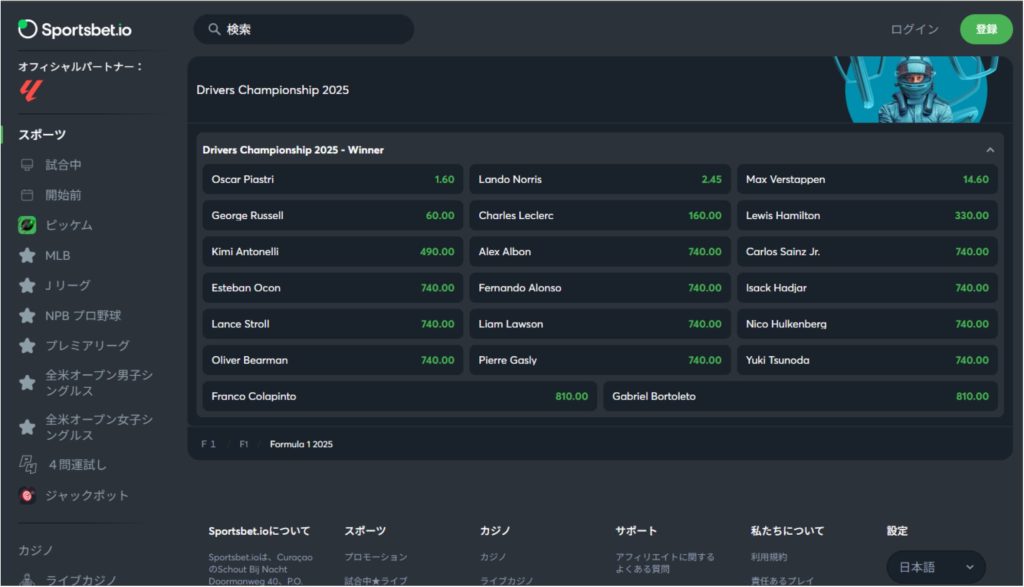Click the green ピッケム icon
This screenshot has width=1024, height=587.
[x=27, y=225]
